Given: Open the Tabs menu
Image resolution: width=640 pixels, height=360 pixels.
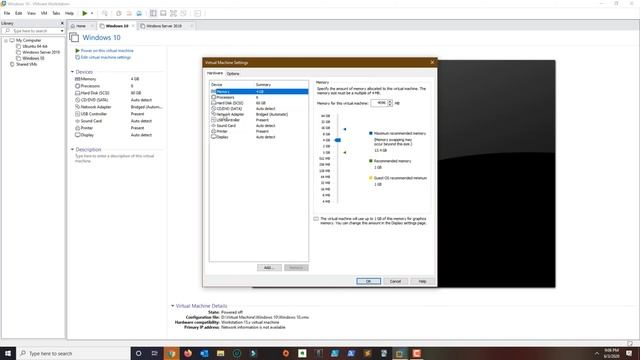Looking at the screenshot, I should 56,13.
